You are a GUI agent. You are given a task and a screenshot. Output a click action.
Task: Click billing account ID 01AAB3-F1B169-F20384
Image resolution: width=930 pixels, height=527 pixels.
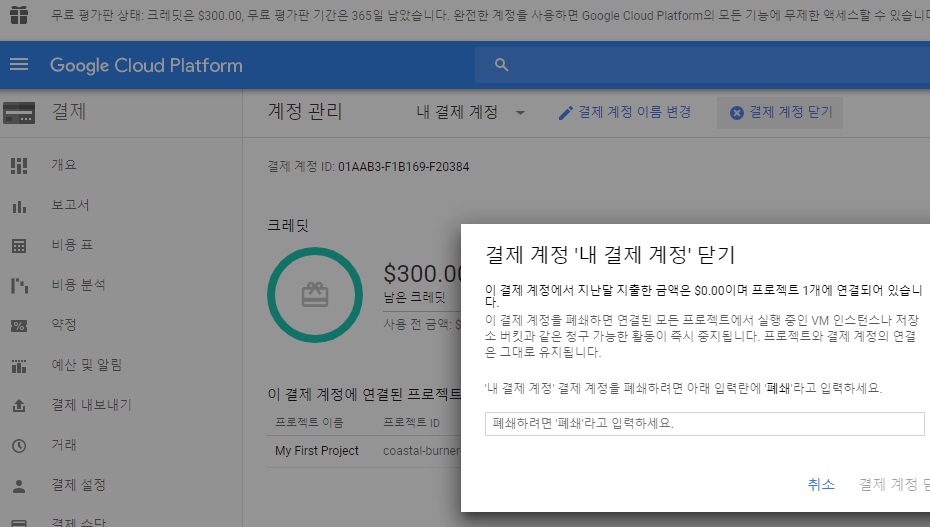(x=403, y=167)
